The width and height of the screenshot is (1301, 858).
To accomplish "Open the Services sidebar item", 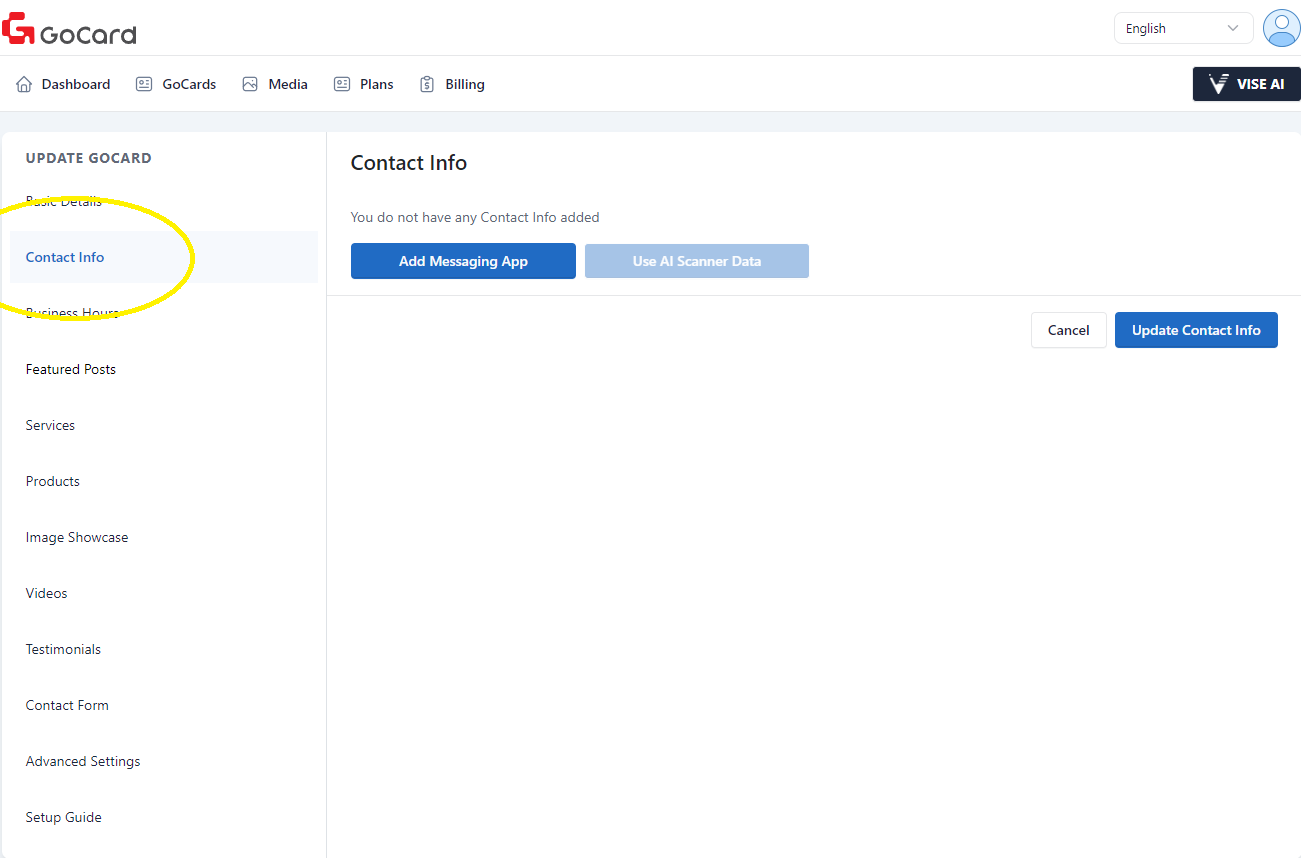I will (x=50, y=425).
